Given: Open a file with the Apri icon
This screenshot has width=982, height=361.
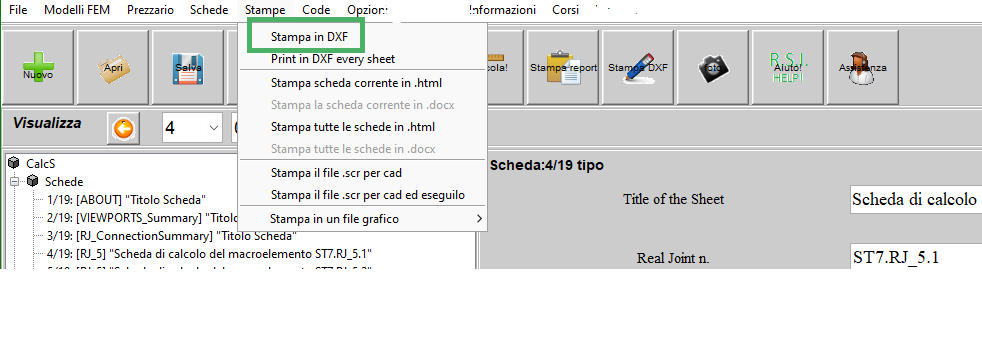Looking at the screenshot, I should tap(113, 67).
